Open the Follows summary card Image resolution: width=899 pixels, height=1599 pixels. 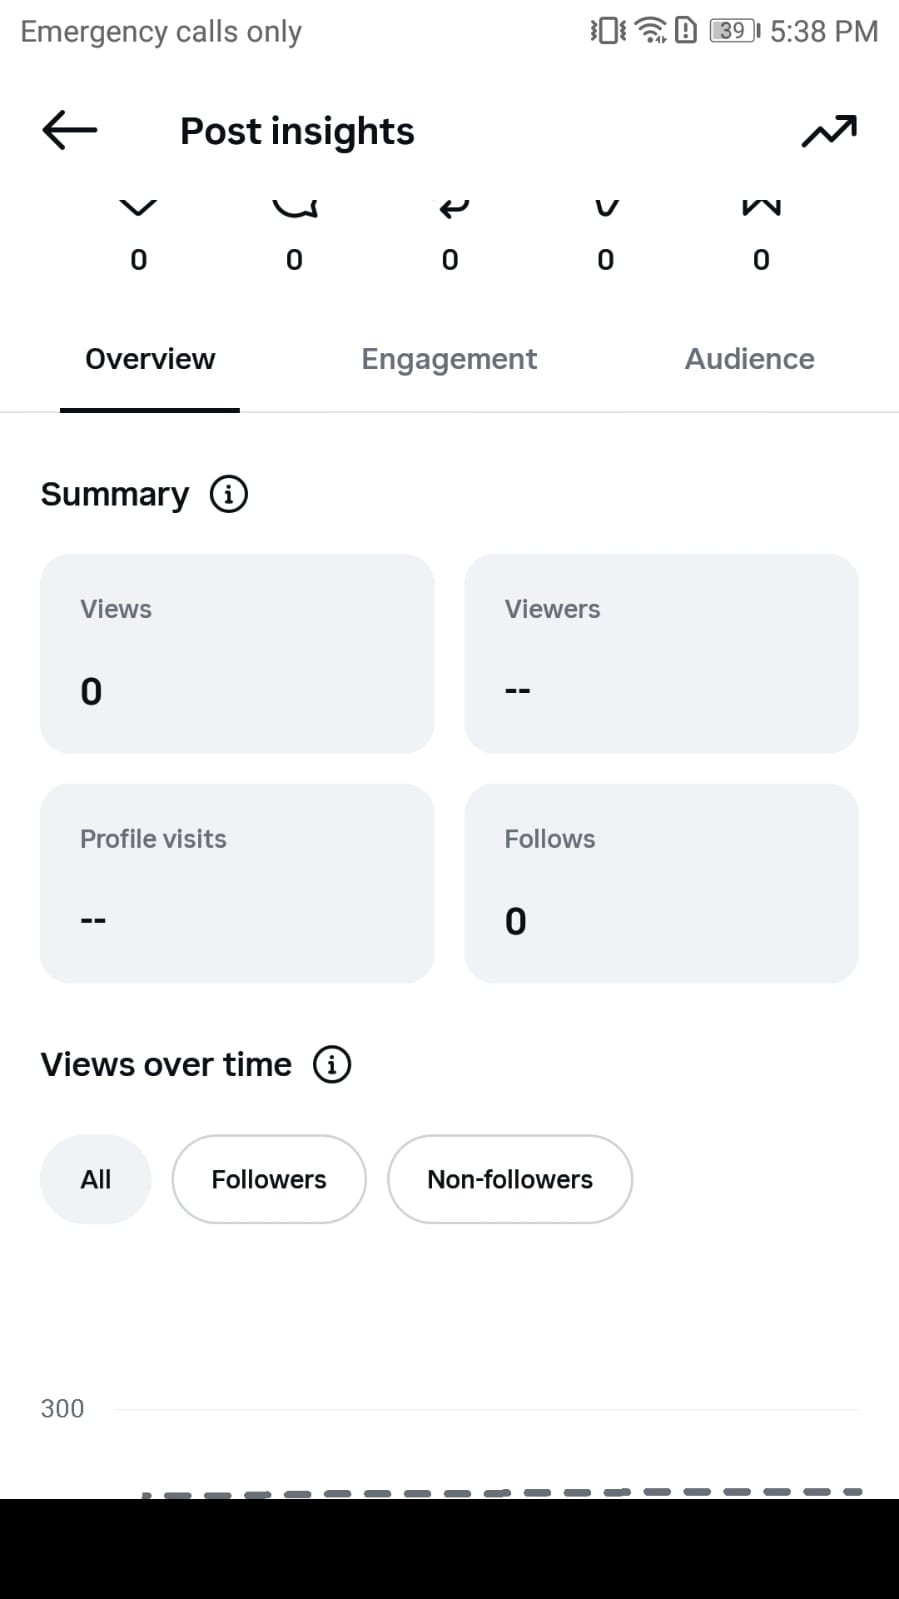click(661, 883)
